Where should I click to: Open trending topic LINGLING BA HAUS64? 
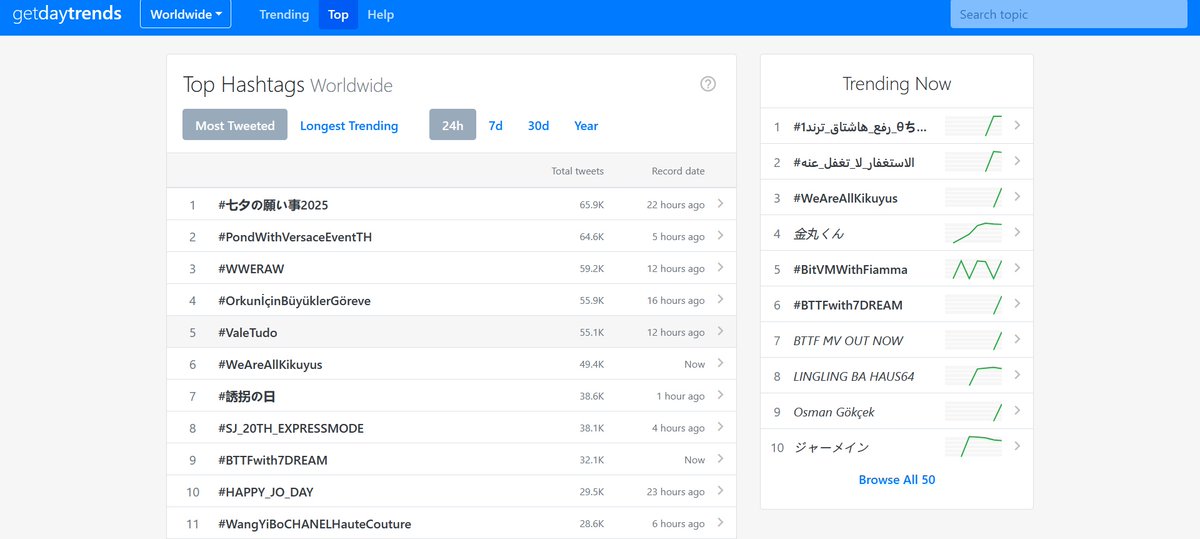click(853, 376)
